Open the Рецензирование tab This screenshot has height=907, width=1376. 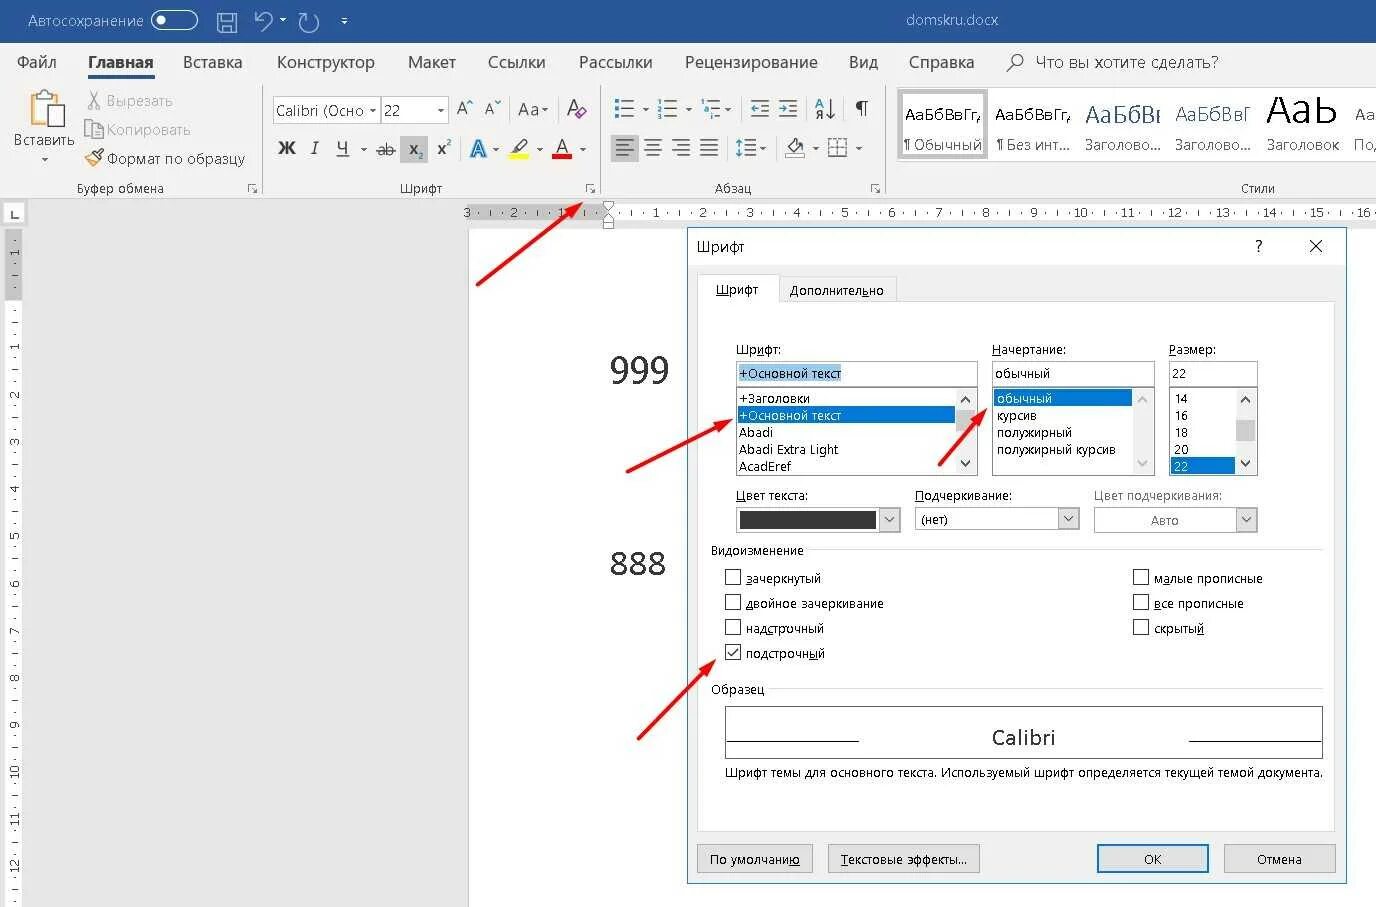(x=751, y=62)
